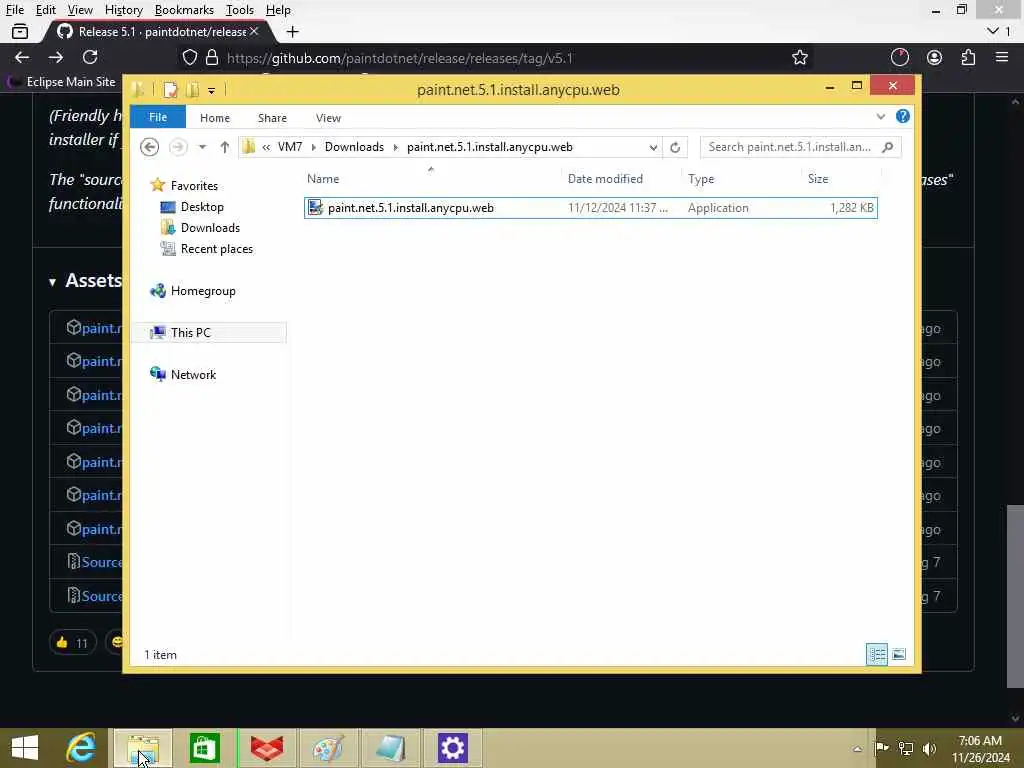Click Properties icon in quick access toolbar
The image size is (1024, 768).
[x=170, y=89]
